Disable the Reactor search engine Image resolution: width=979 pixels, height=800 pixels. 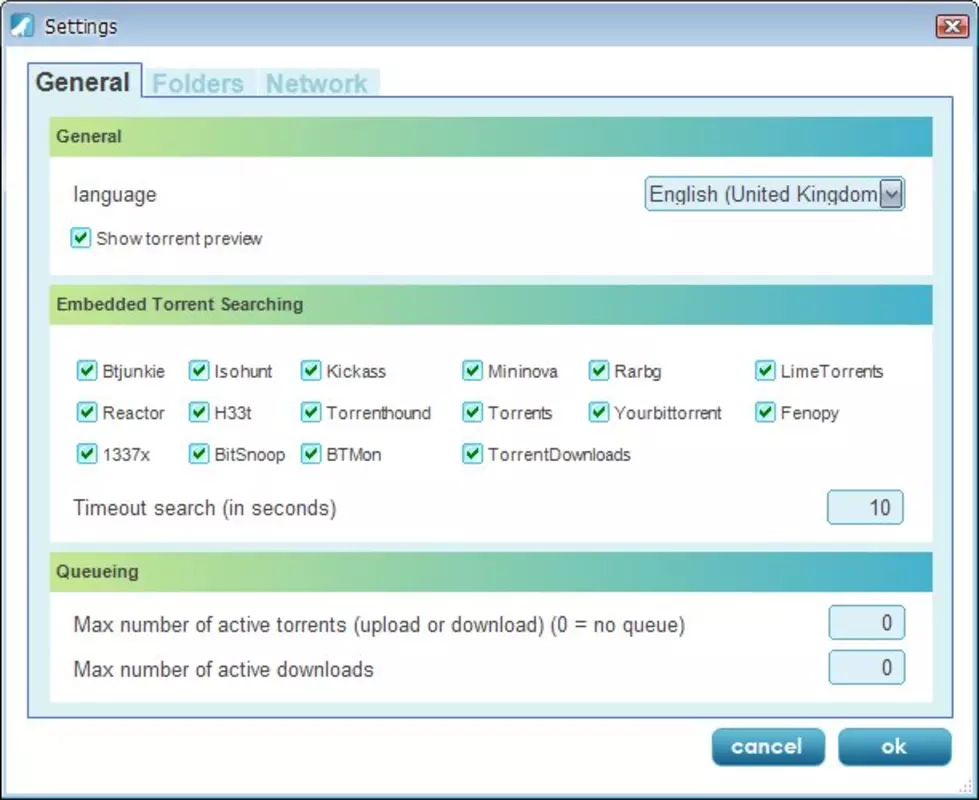click(x=87, y=412)
